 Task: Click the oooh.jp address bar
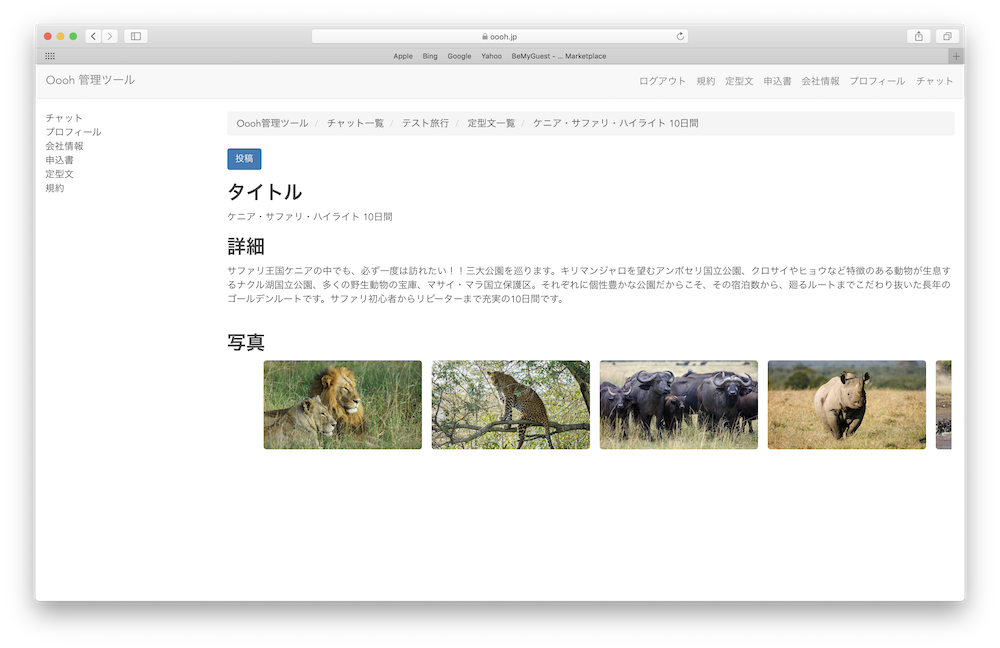500,36
